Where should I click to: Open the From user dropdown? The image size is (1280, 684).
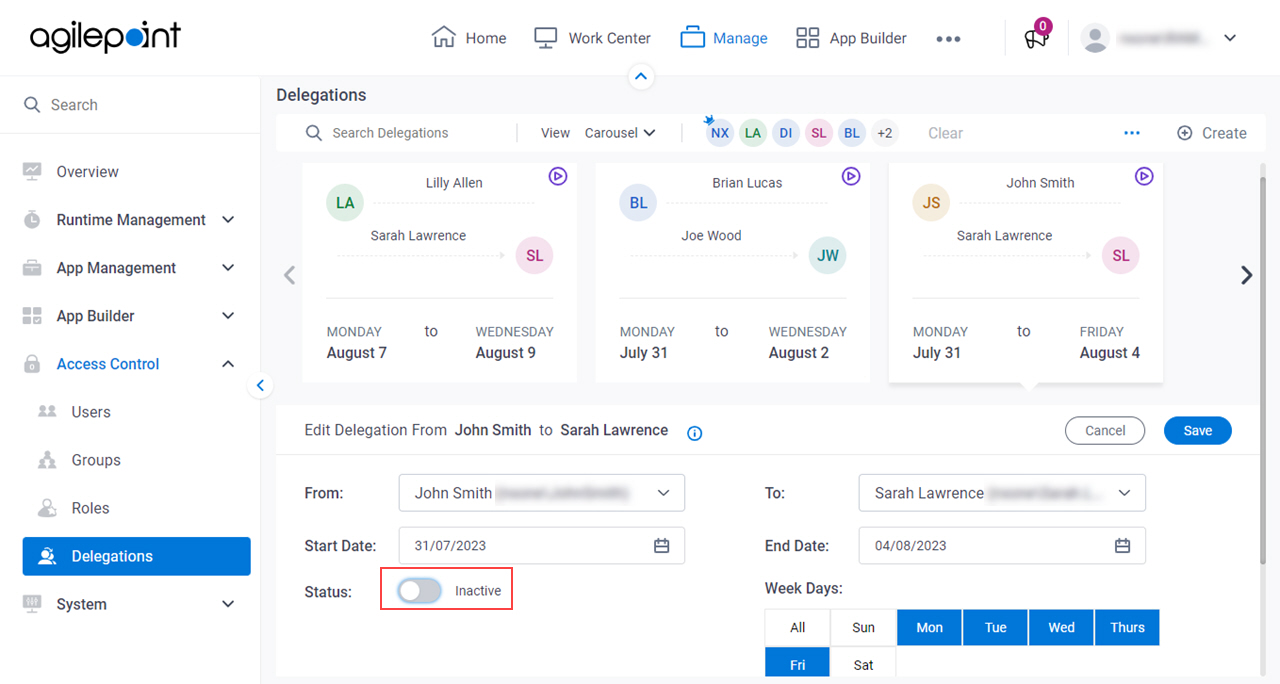pos(542,493)
